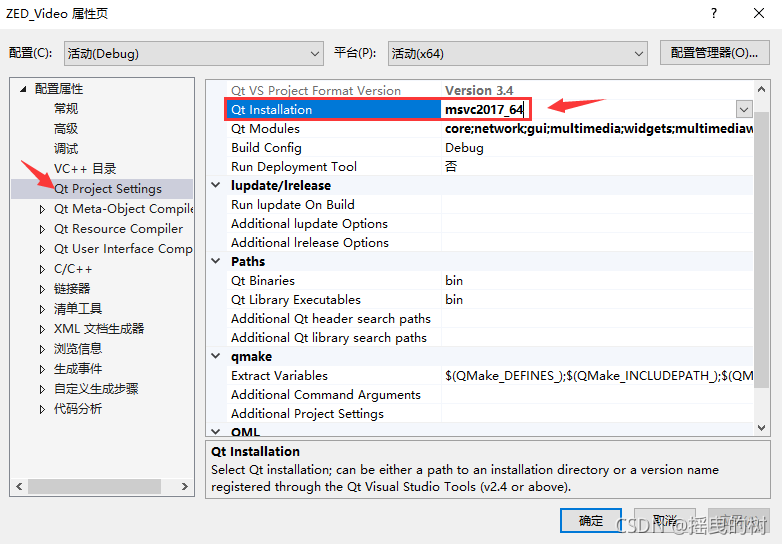Open the 平台(P) platform dropdown
782x544 pixels.
coord(518,53)
